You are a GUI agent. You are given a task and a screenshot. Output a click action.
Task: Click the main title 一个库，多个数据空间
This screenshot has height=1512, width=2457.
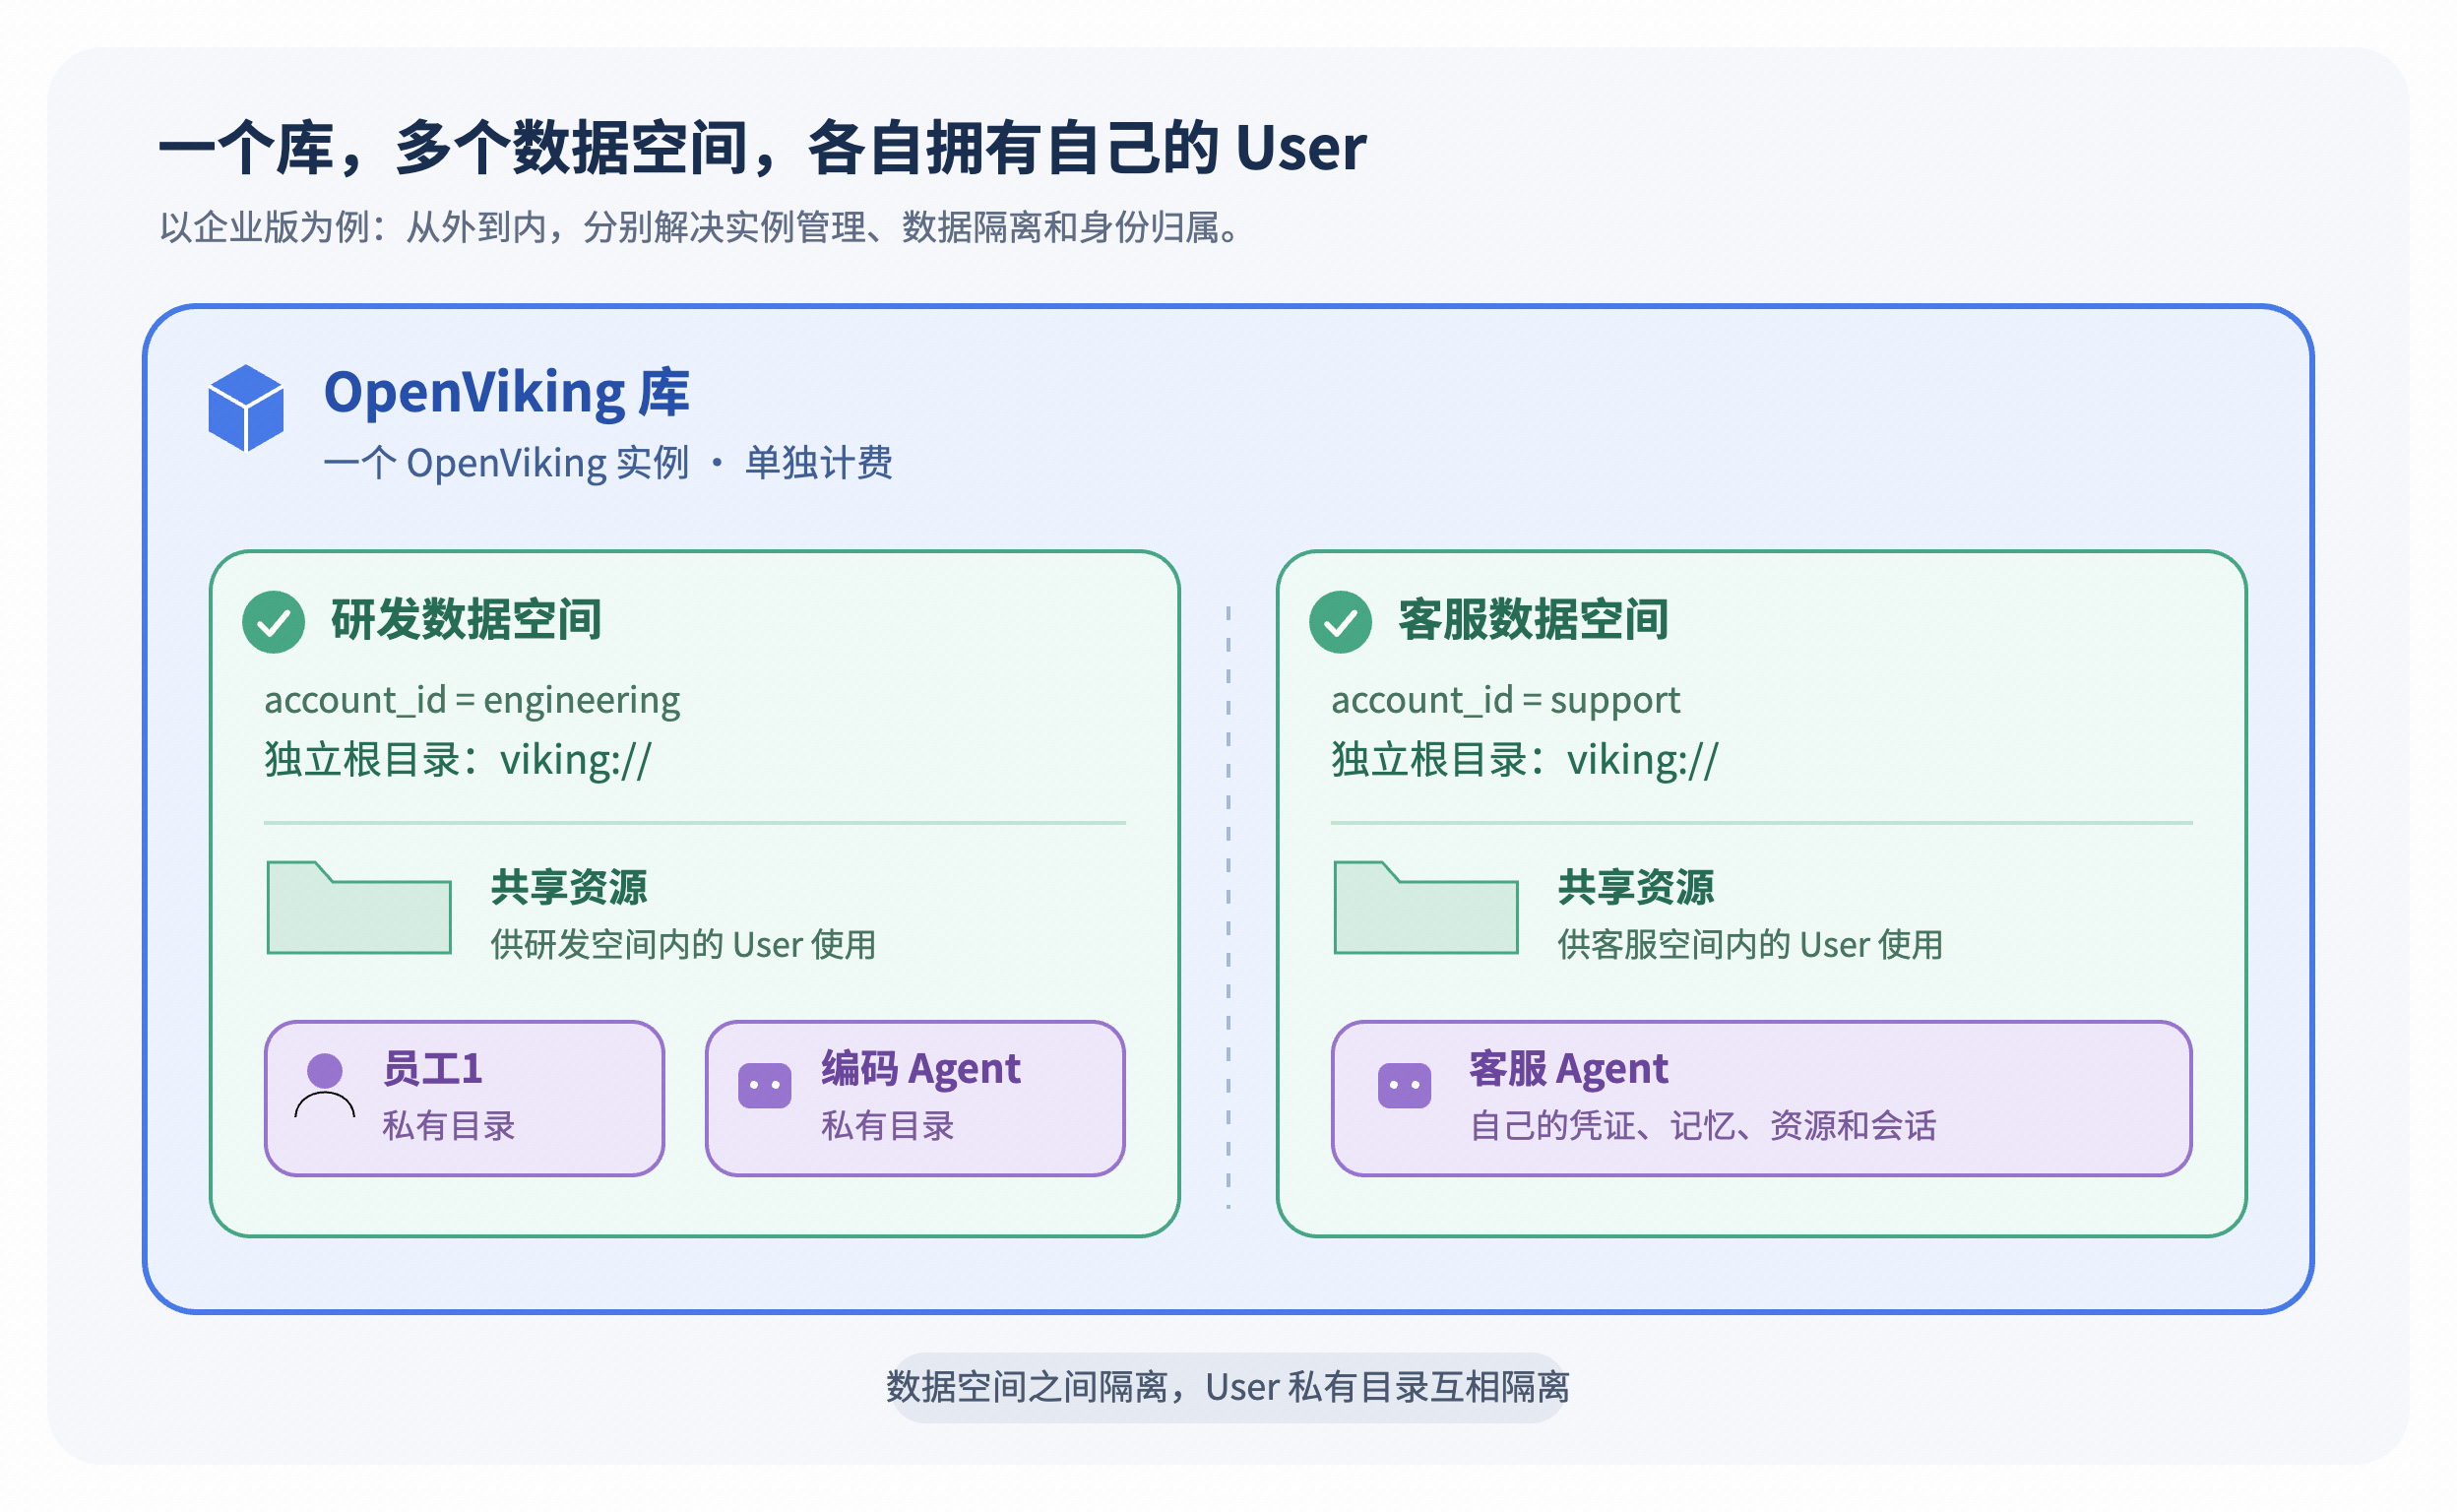click(x=762, y=147)
